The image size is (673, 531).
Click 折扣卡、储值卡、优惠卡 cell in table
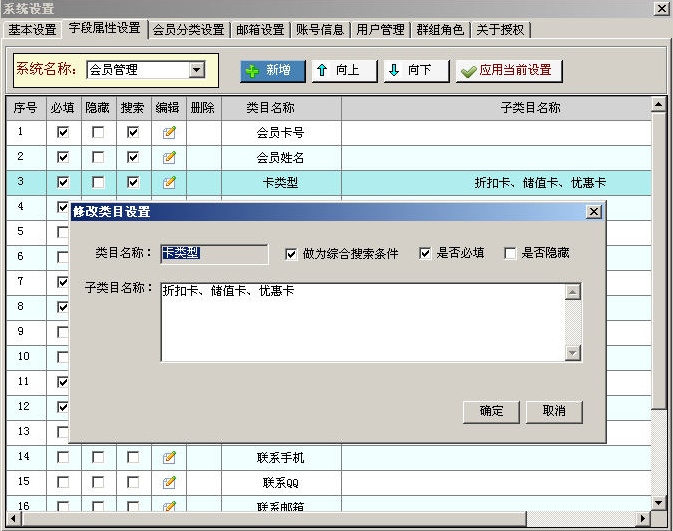point(497,182)
